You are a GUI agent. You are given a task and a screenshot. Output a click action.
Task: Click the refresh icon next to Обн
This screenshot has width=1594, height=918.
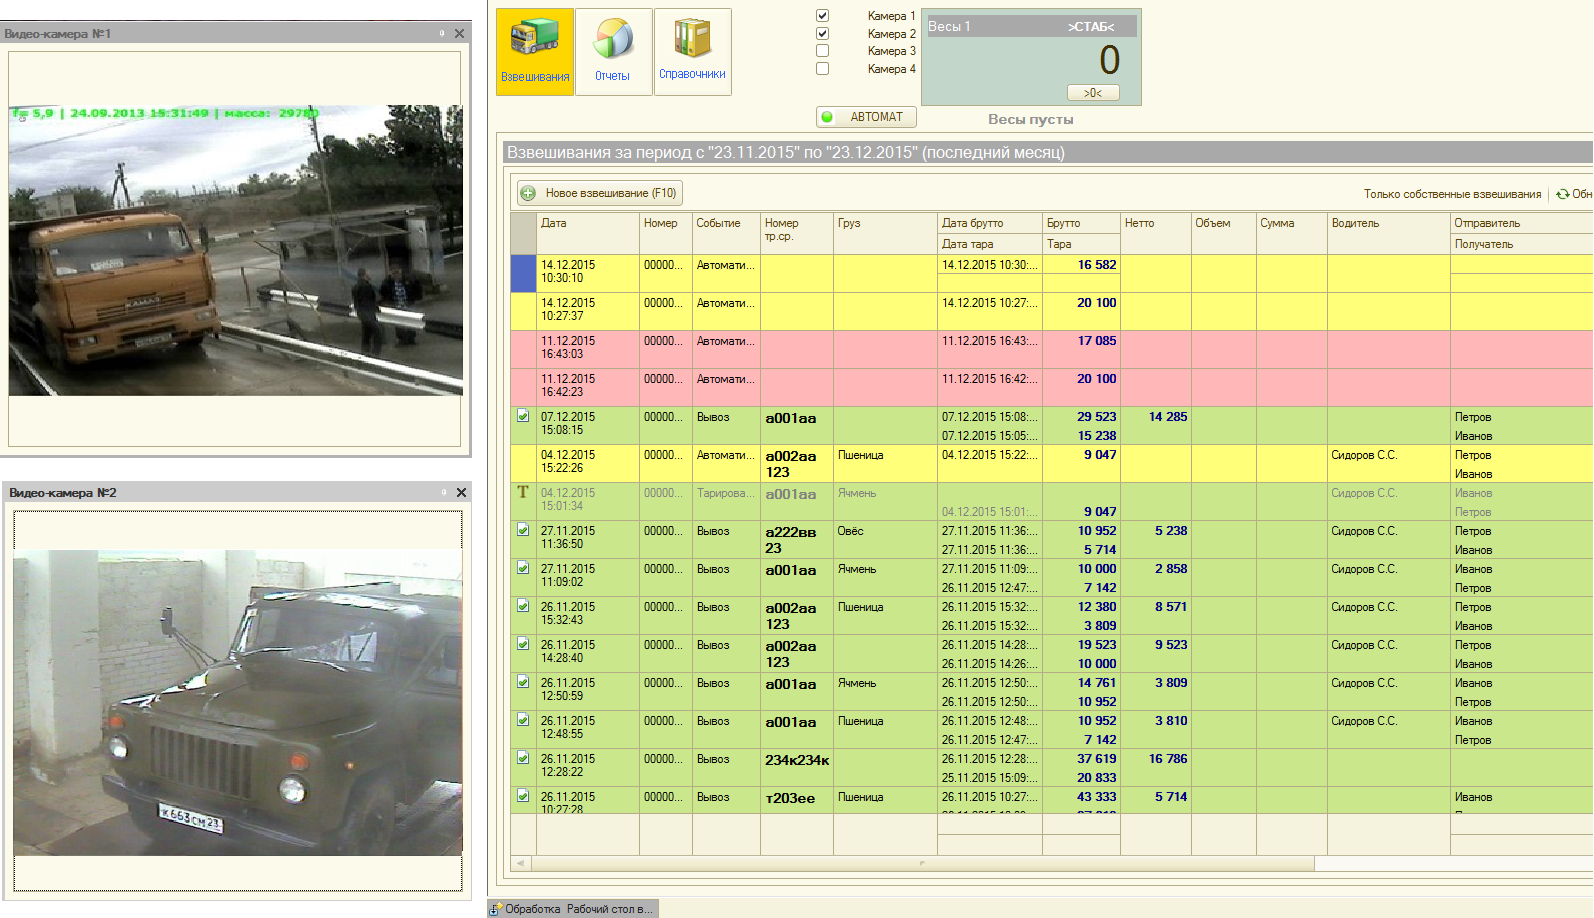(1562, 194)
